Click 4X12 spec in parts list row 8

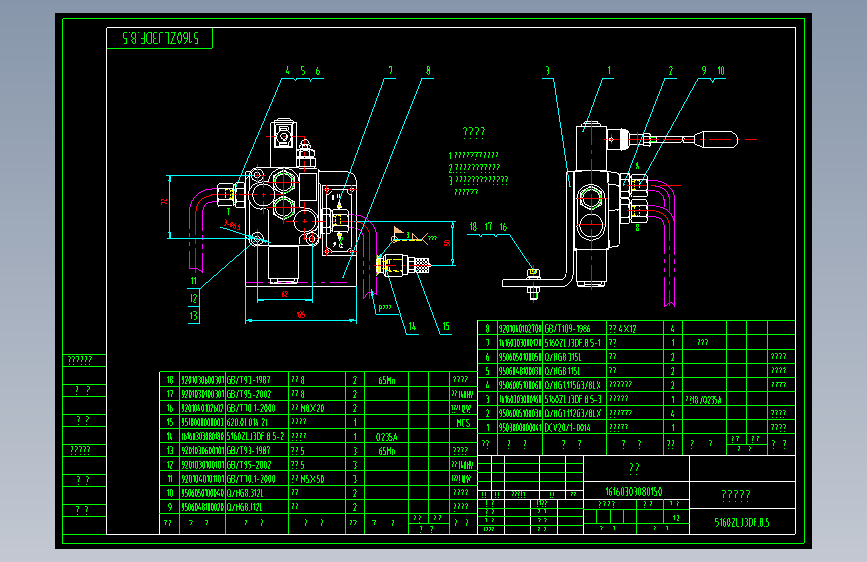pos(627,329)
